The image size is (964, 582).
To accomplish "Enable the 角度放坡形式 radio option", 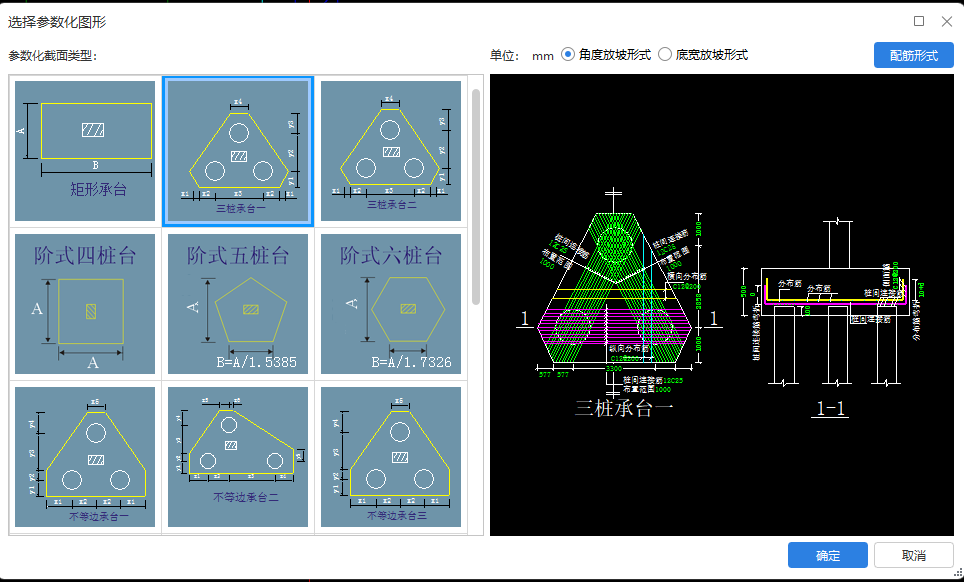I will tap(606, 55).
